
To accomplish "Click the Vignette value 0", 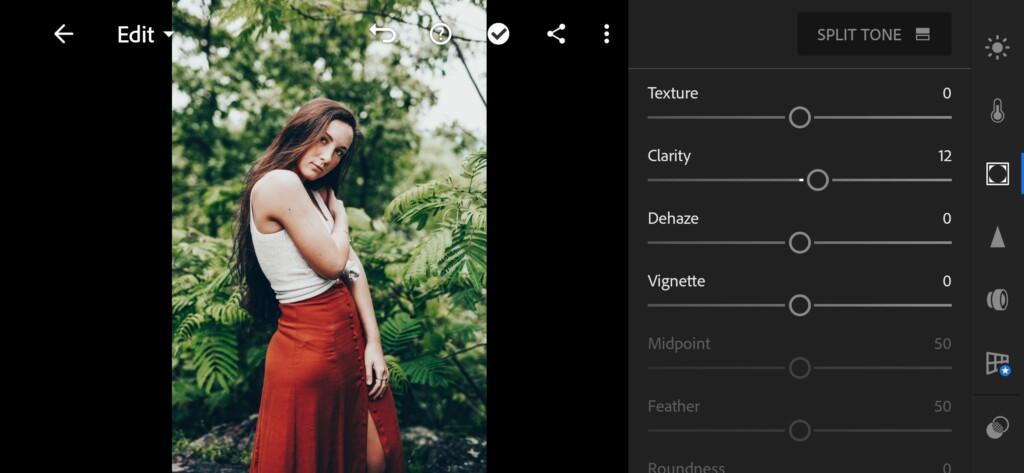I will [947, 282].
